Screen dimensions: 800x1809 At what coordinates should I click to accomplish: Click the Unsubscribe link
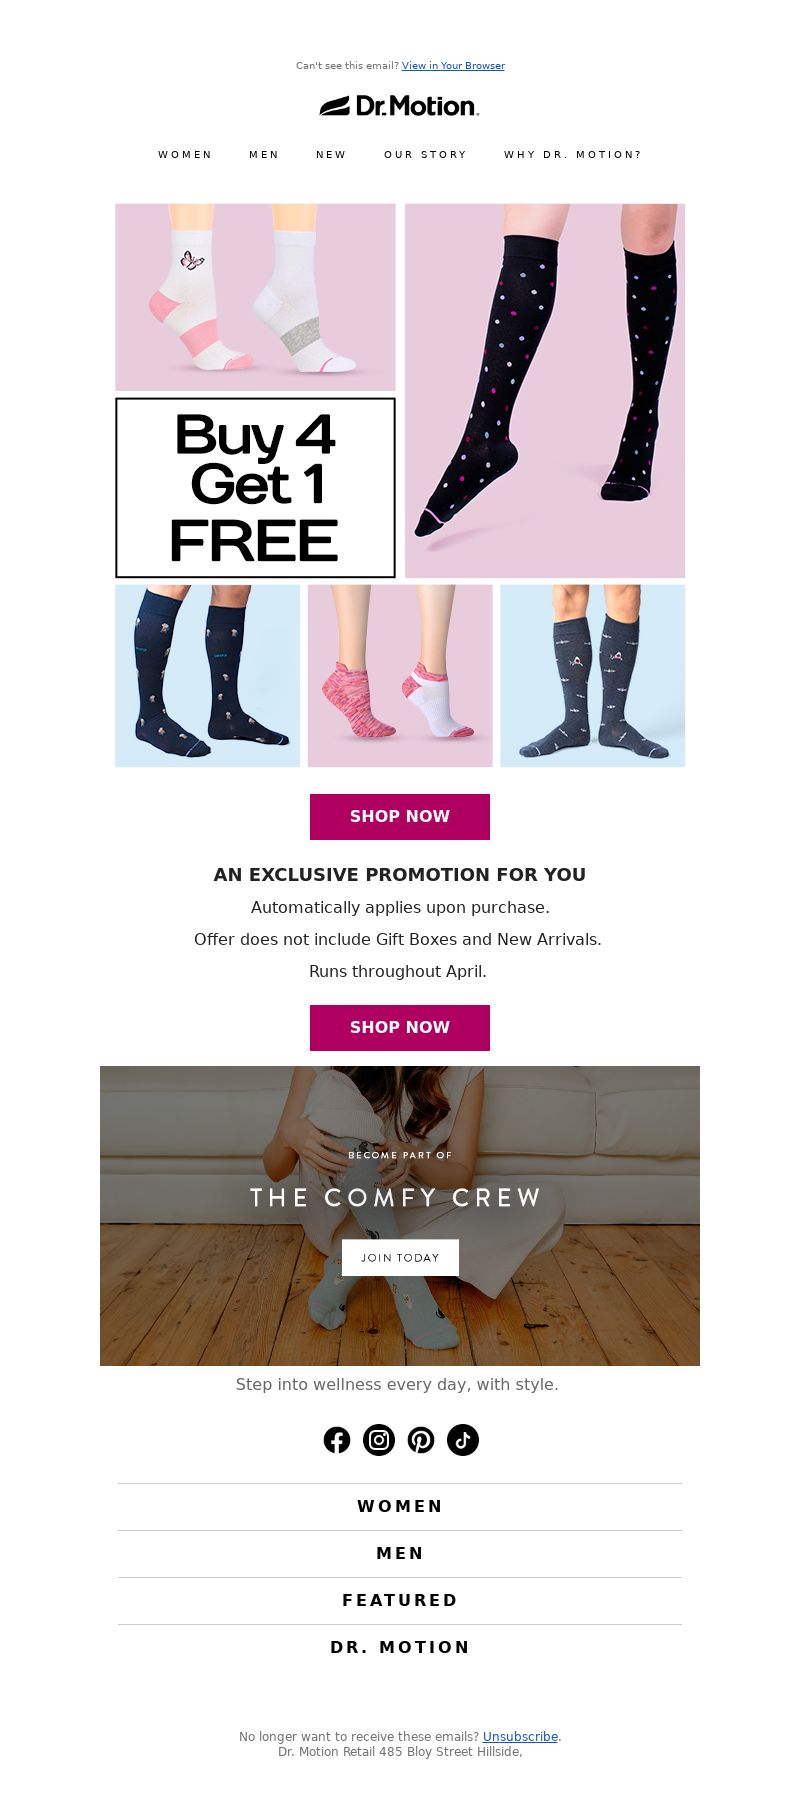tap(520, 1737)
